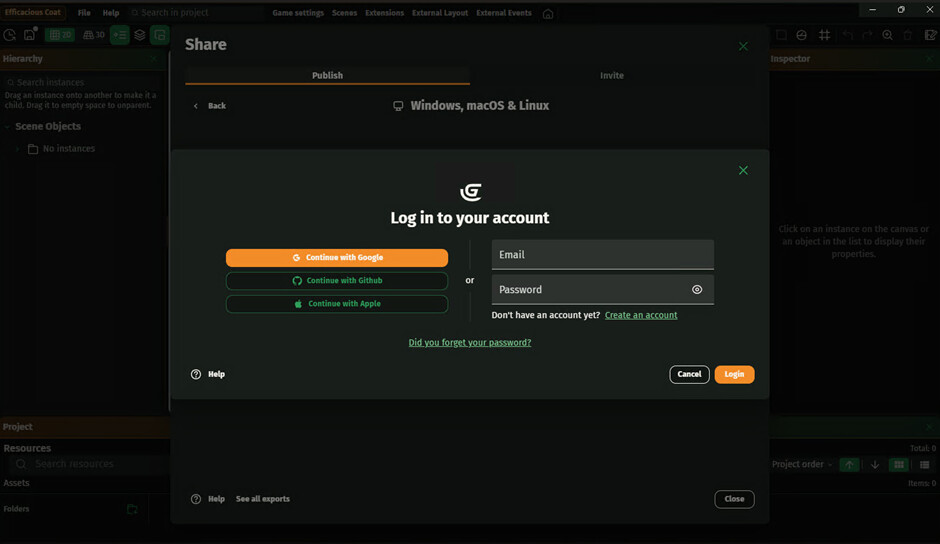Click Continue with Google button
This screenshot has width=940, height=544.
coord(337,258)
